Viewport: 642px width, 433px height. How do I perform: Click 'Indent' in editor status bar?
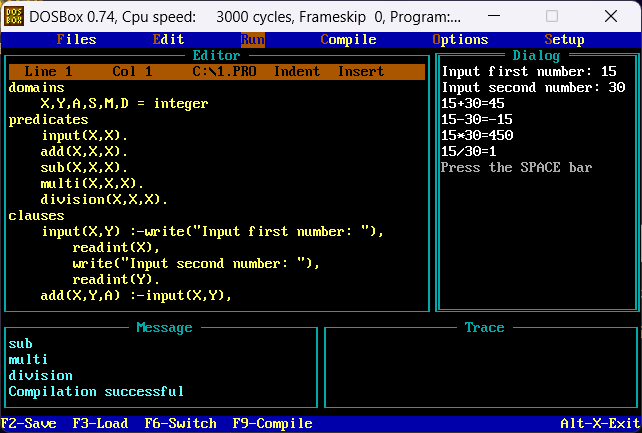coord(297,72)
